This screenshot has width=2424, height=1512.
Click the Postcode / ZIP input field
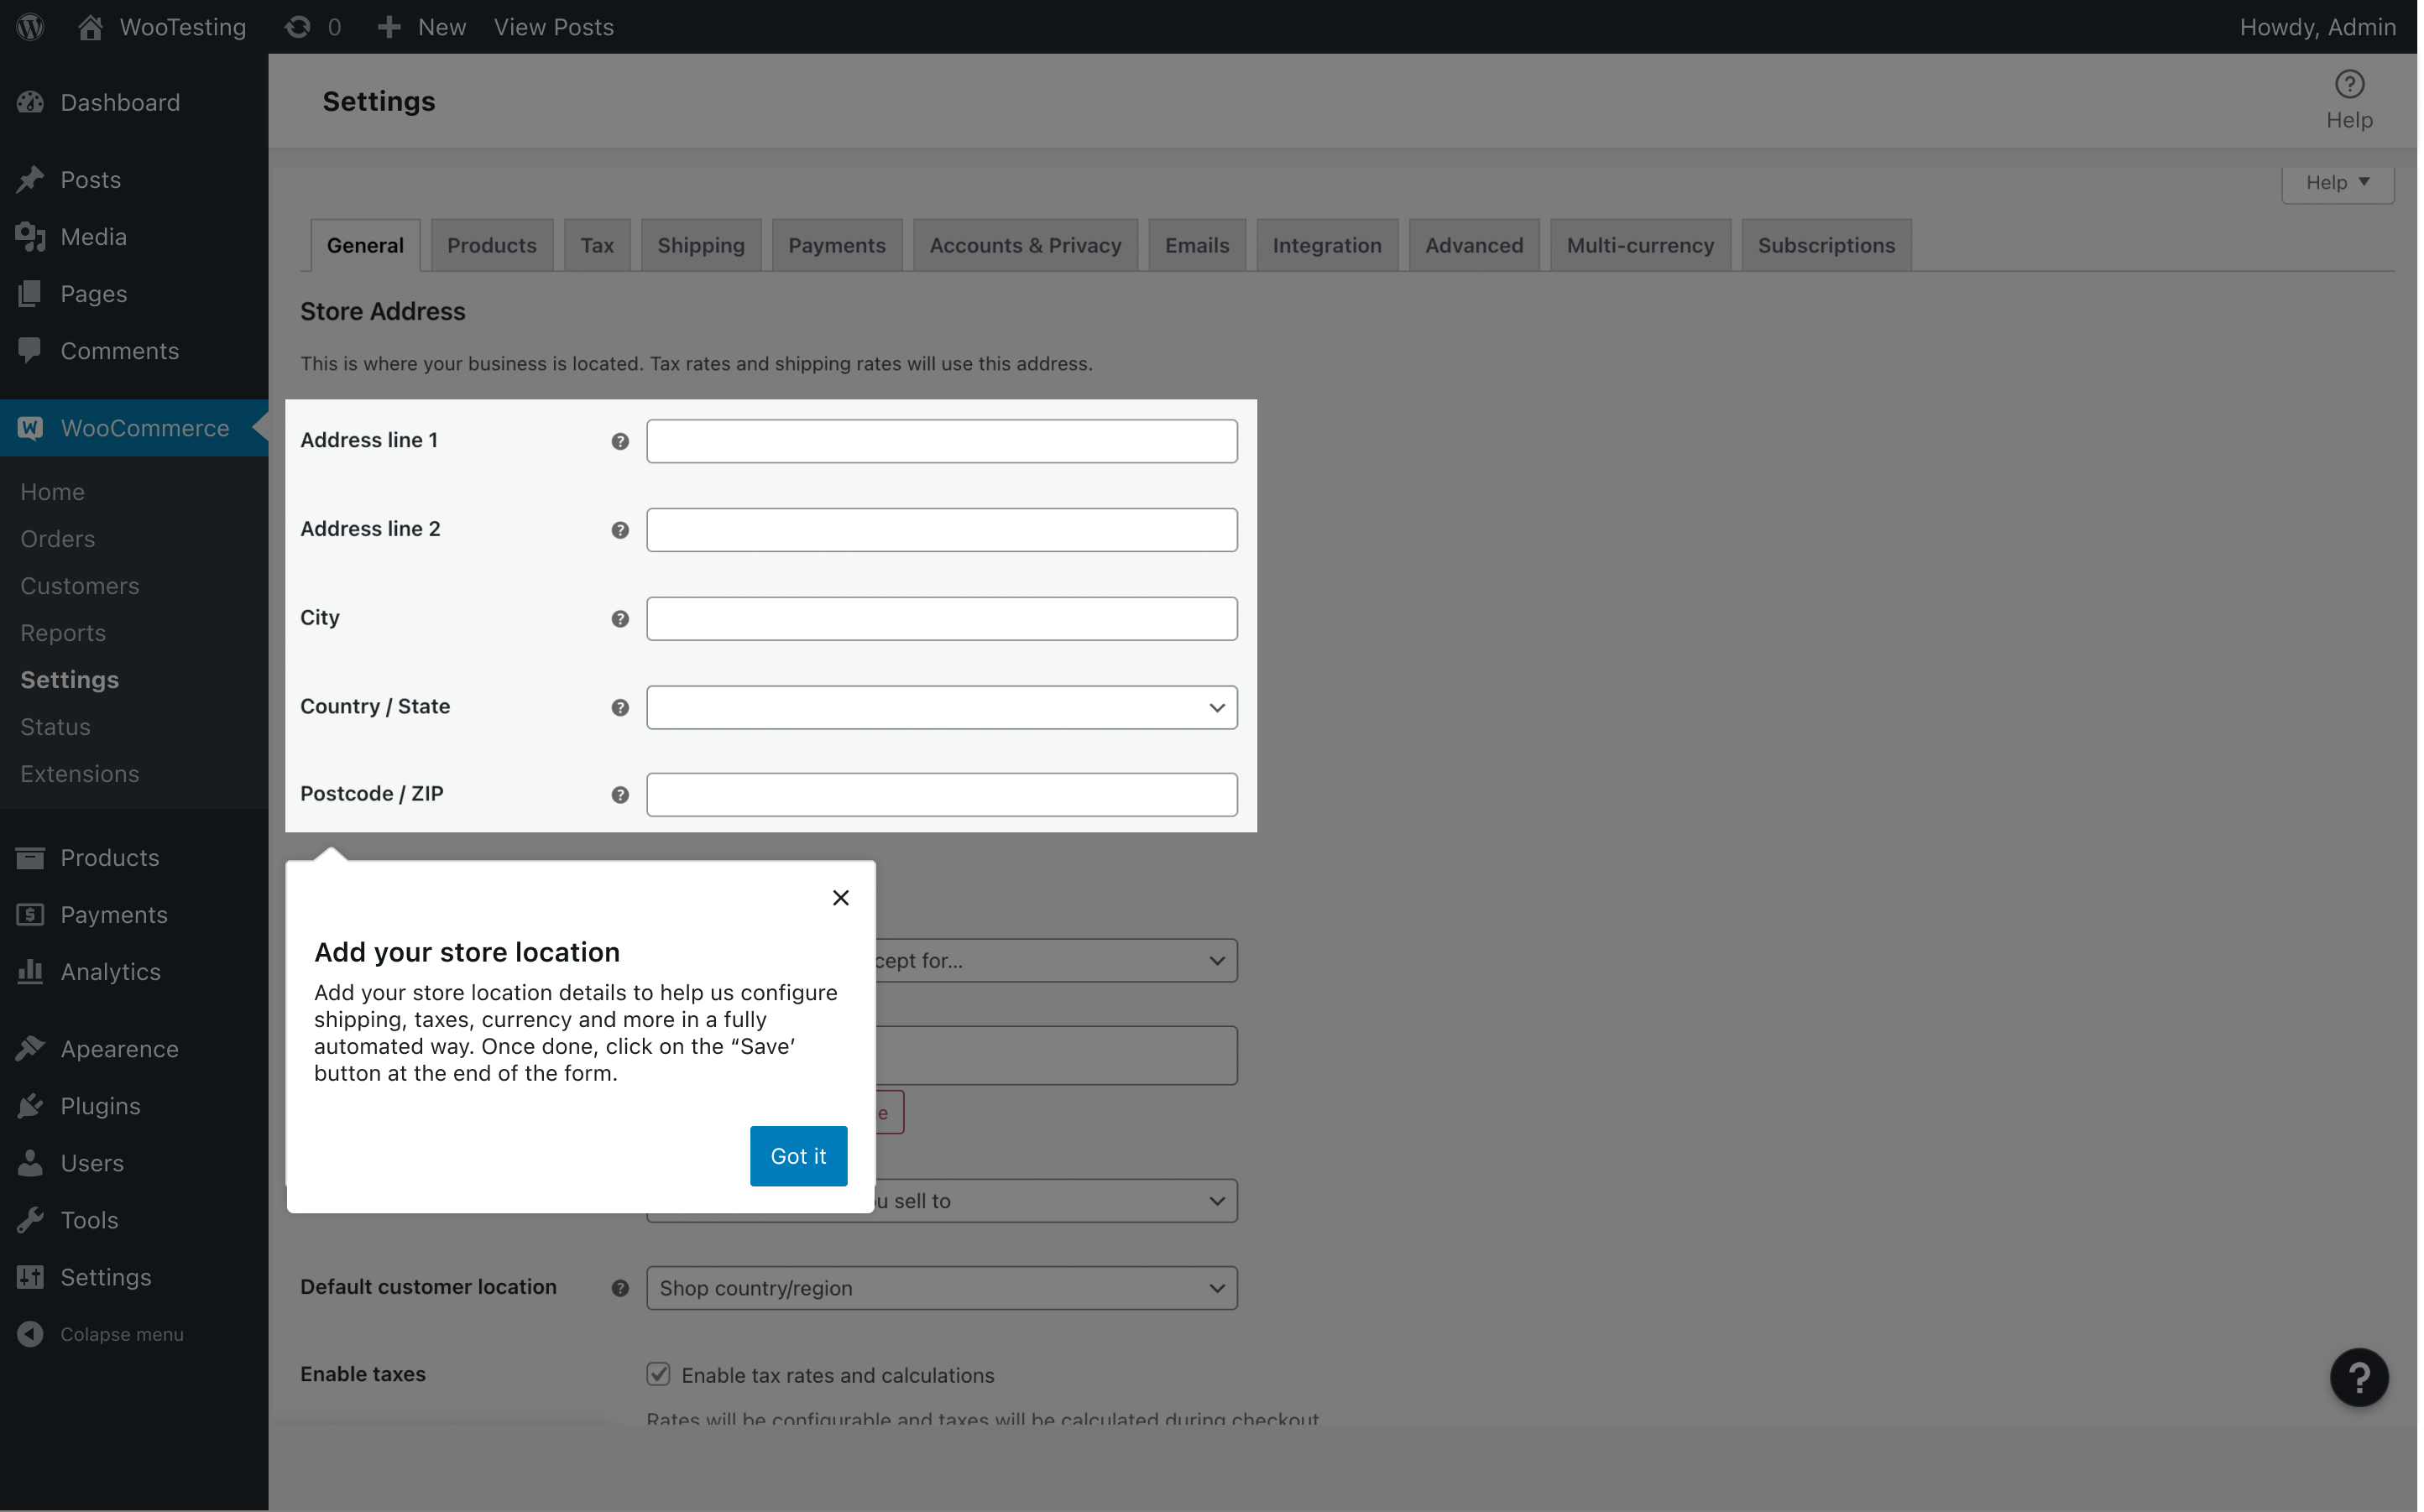(940, 794)
